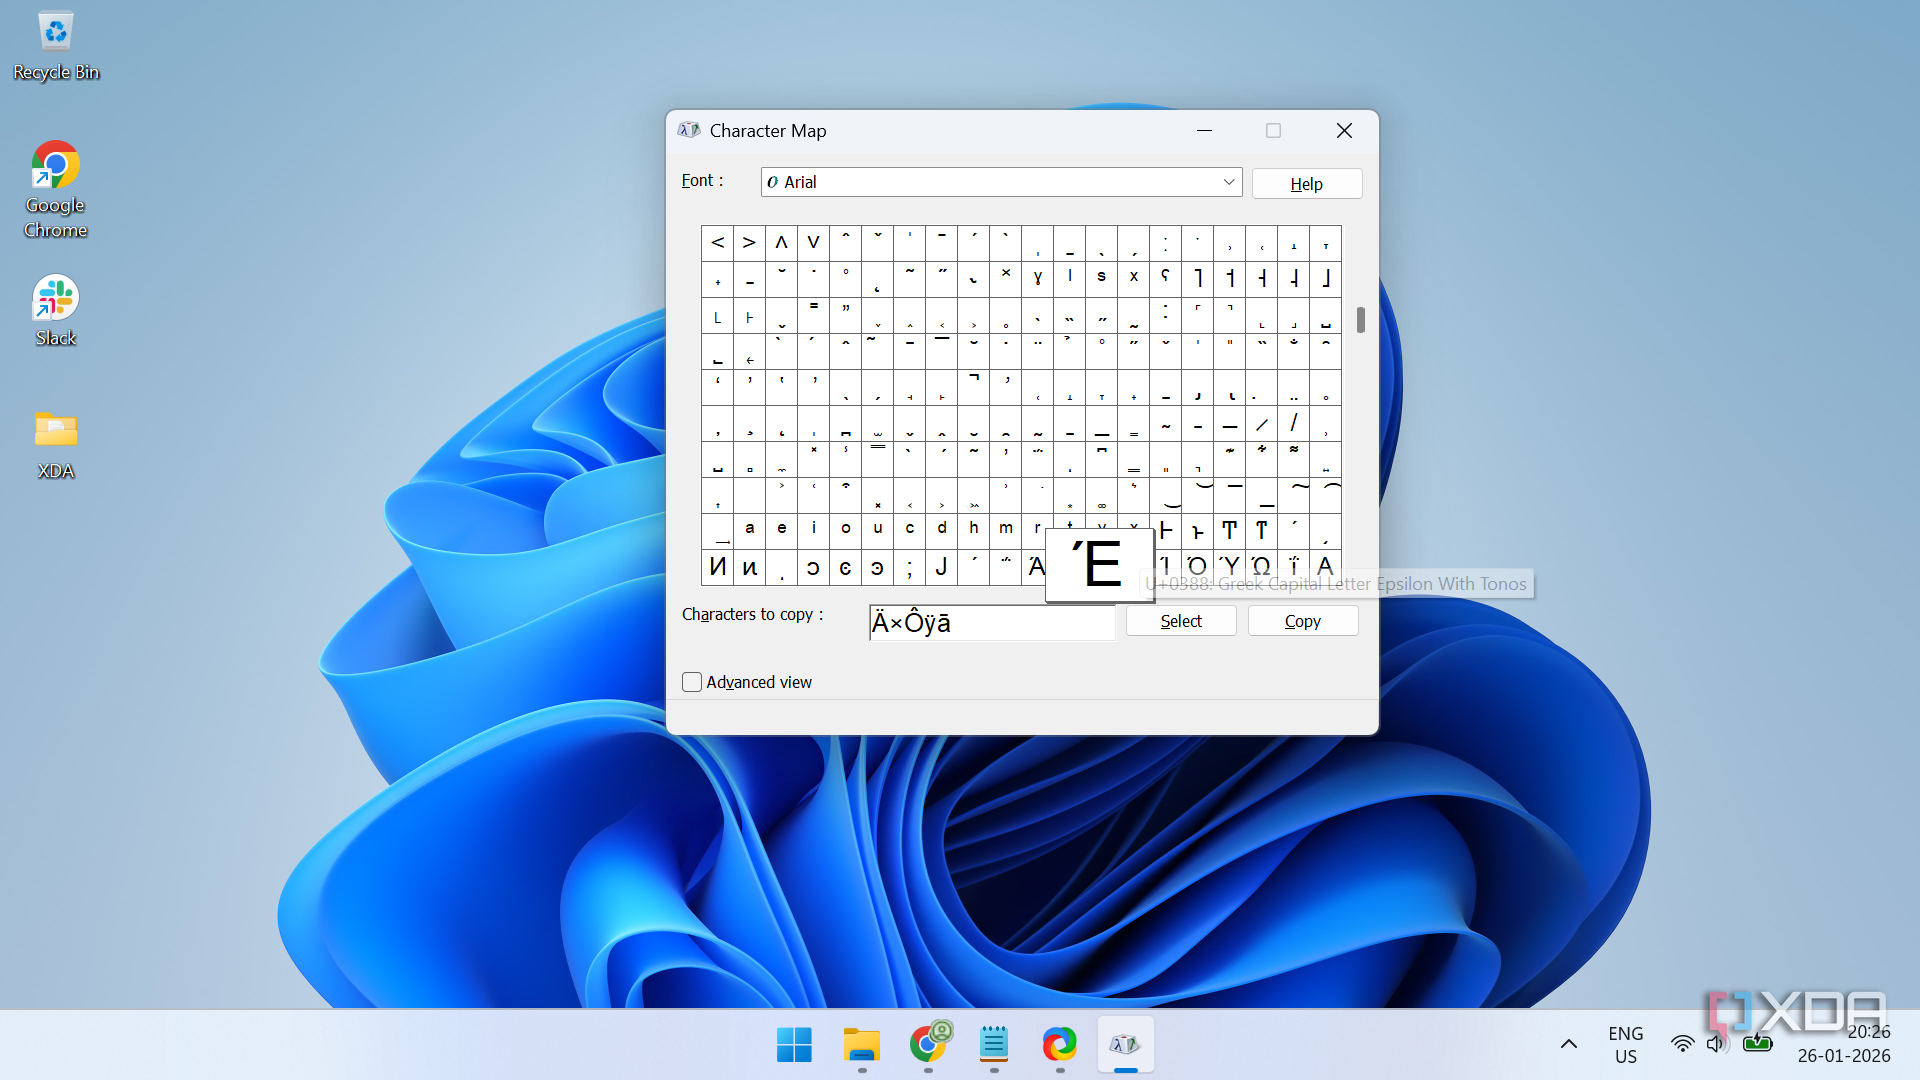Viewport: 1920px width, 1080px height.
Task: Click inside the Characters to copy field
Action: point(992,622)
